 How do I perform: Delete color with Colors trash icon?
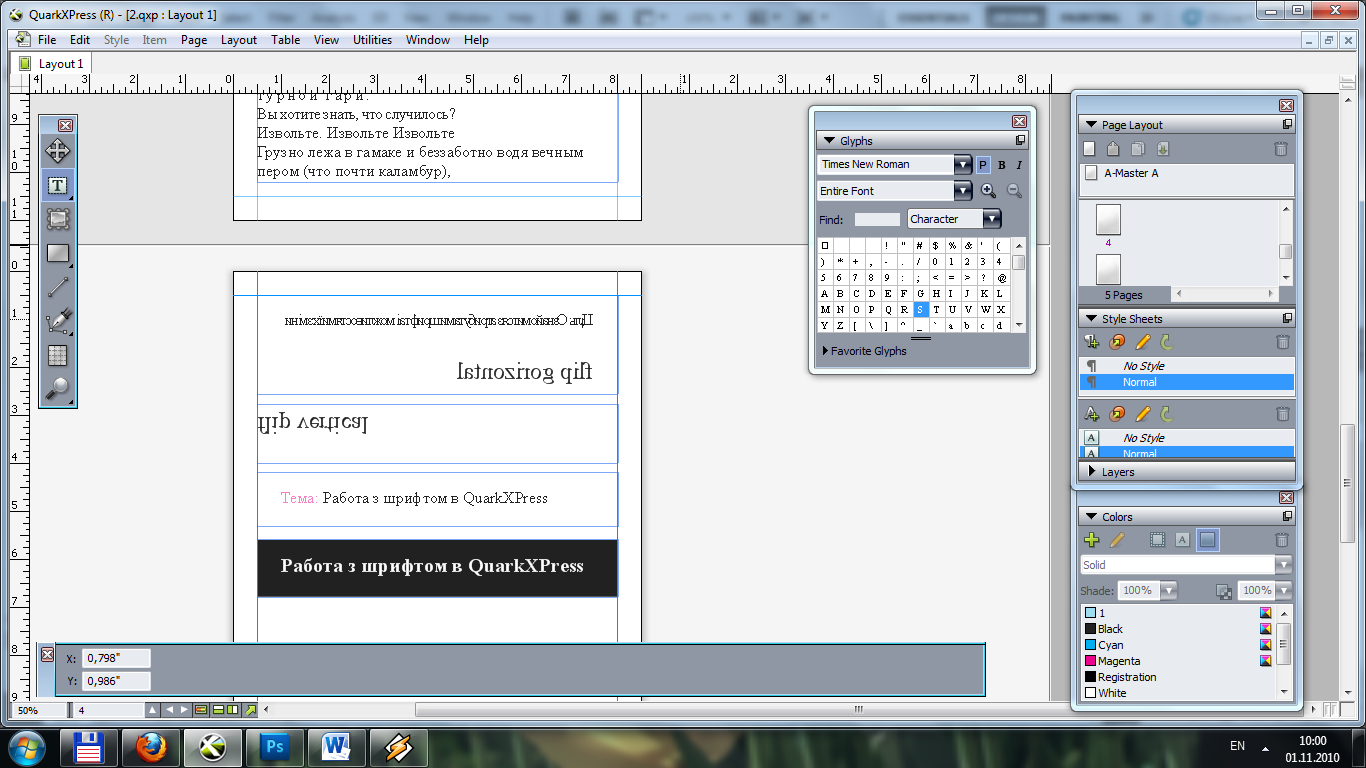coord(1281,540)
